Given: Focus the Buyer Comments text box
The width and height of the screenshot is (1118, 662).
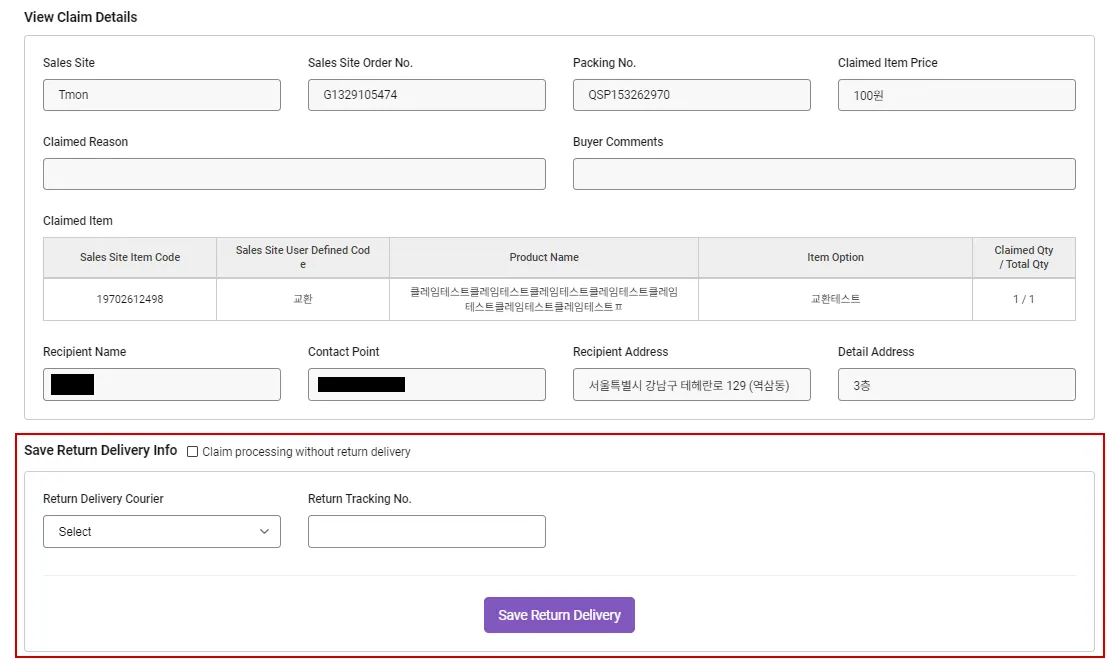Looking at the screenshot, I should pos(823,174).
